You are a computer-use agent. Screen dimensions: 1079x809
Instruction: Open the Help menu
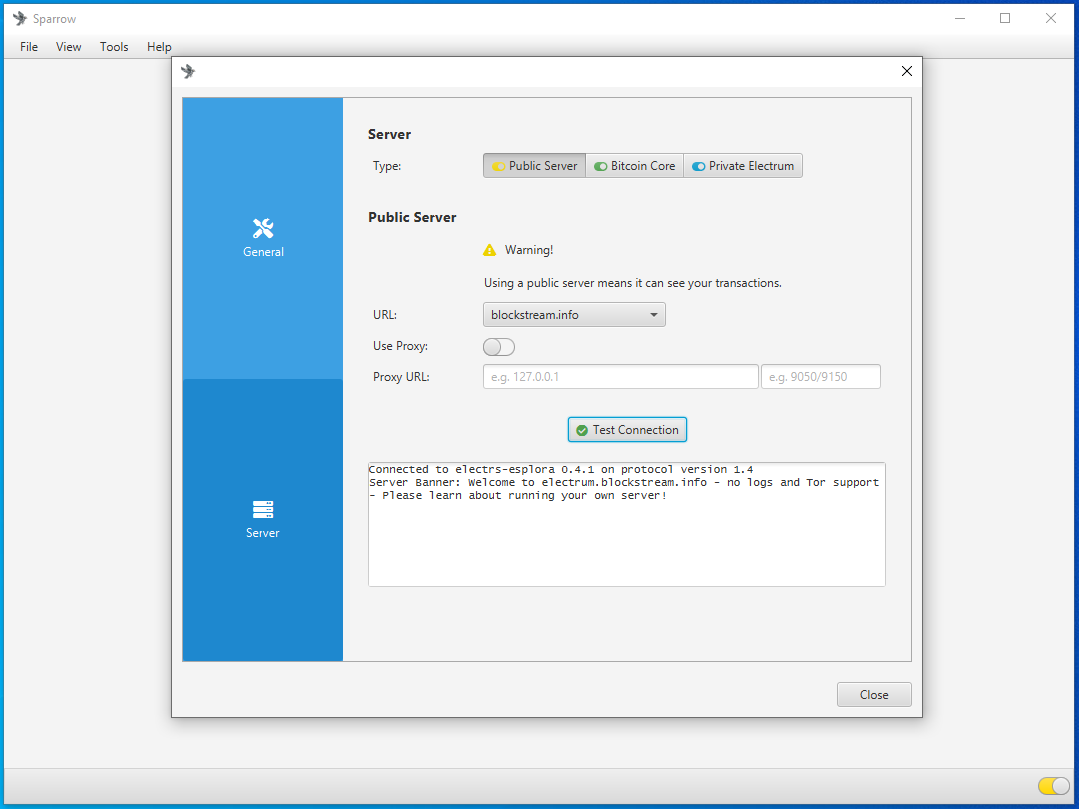click(x=159, y=47)
